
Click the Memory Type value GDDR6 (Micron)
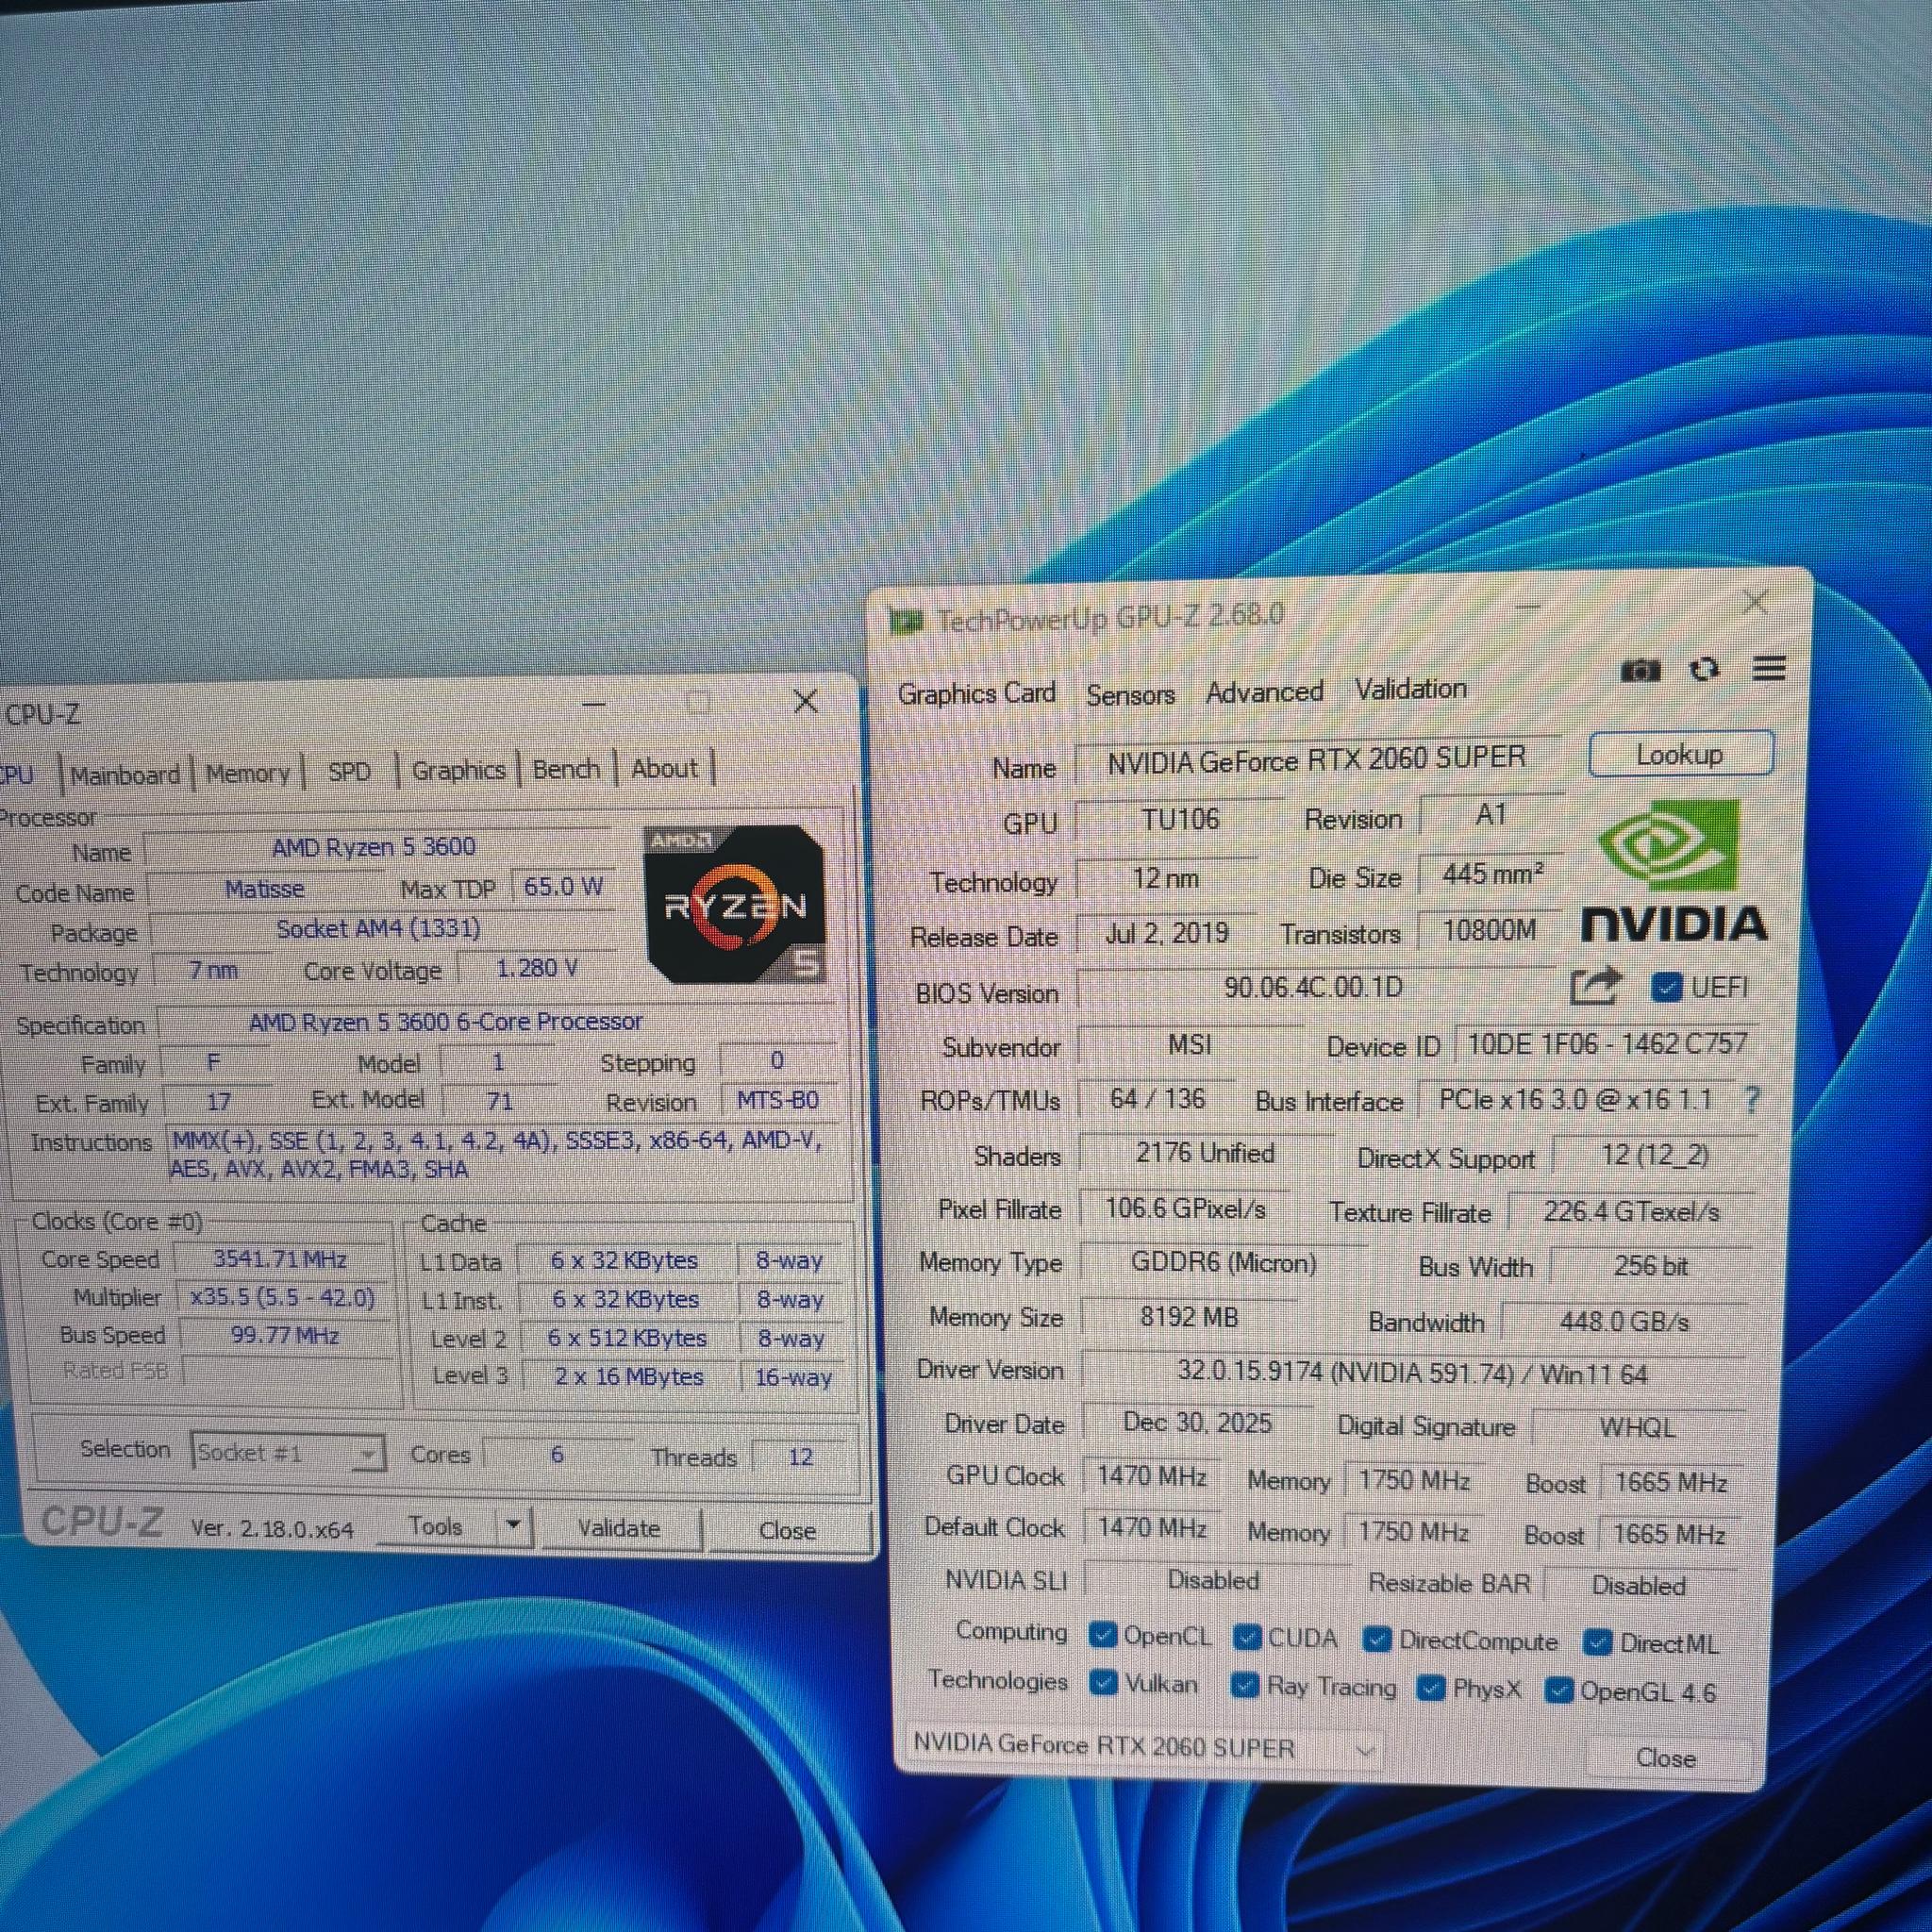point(1224,1263)
